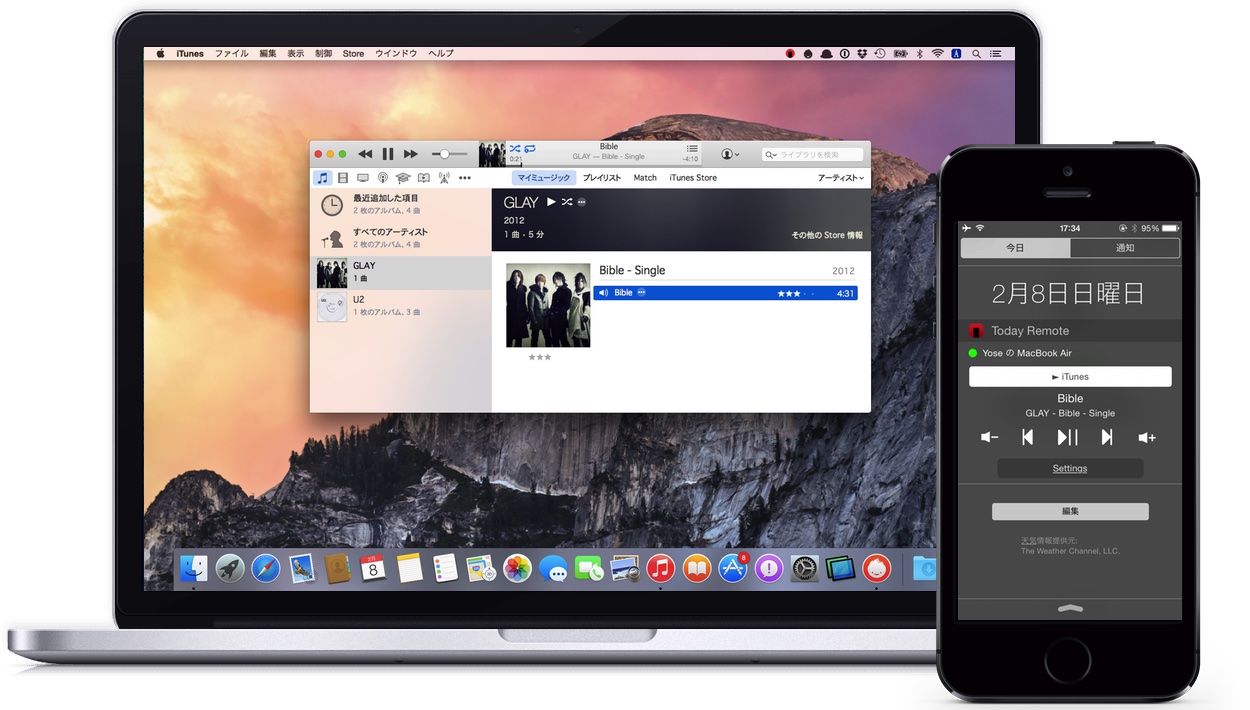Open the Internet Radio tower icon

tap(444, 178)
